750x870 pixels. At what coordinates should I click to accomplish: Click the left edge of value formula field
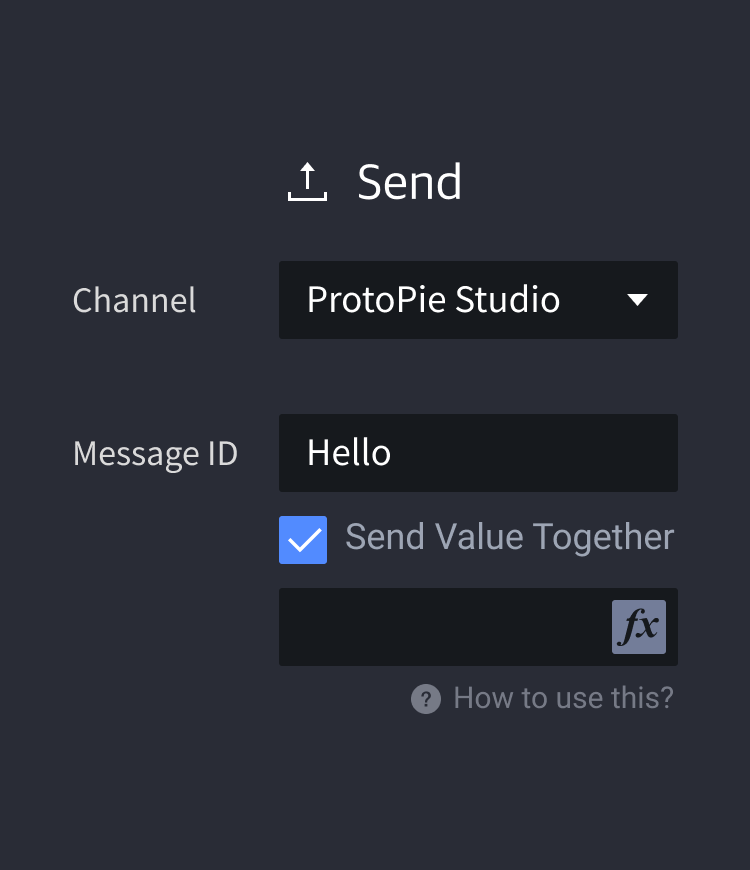point(294,627)
